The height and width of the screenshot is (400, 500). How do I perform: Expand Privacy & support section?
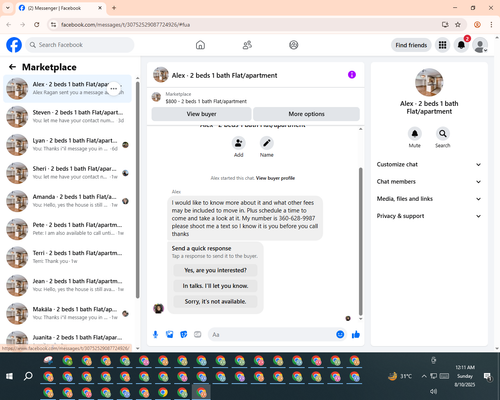pyautogui.click(x=429, y=216)
